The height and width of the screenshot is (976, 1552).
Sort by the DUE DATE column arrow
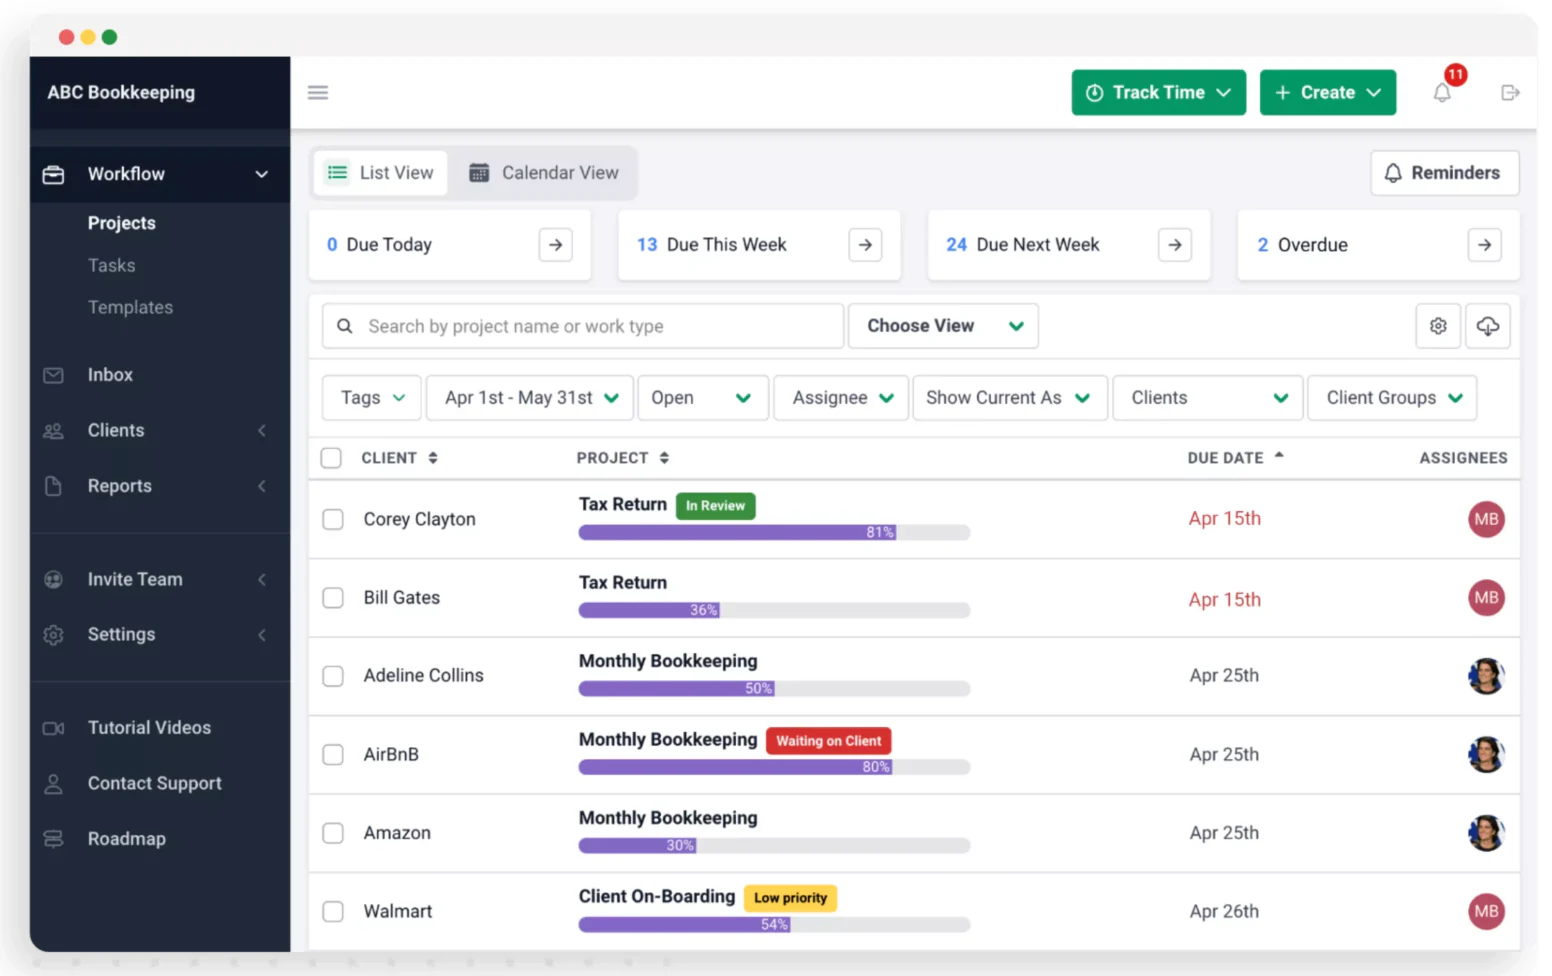pyautogui.click(x=1279, y=456)
